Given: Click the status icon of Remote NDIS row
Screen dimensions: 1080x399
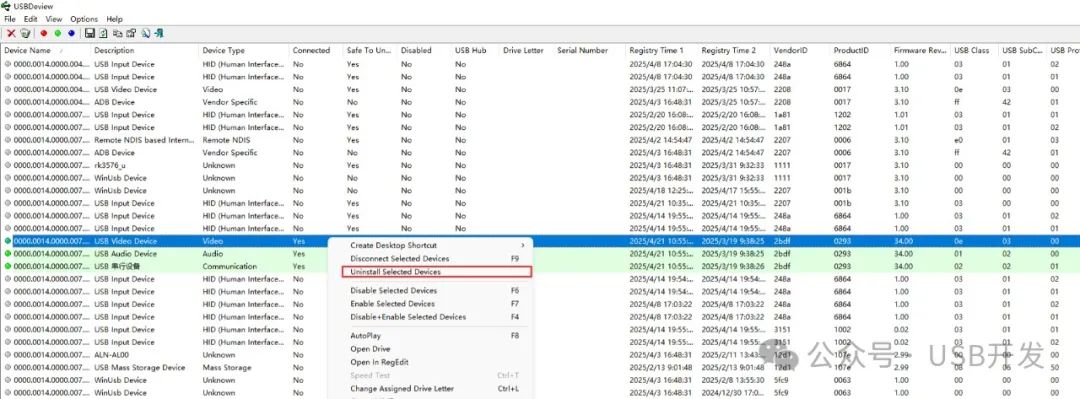Looking at the screenshot, I should pyautogui.click(x=8, y=140).
